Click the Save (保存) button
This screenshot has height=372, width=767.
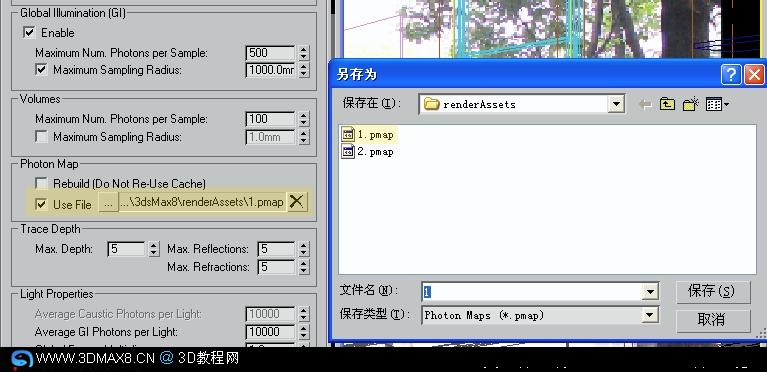(713, 292)
